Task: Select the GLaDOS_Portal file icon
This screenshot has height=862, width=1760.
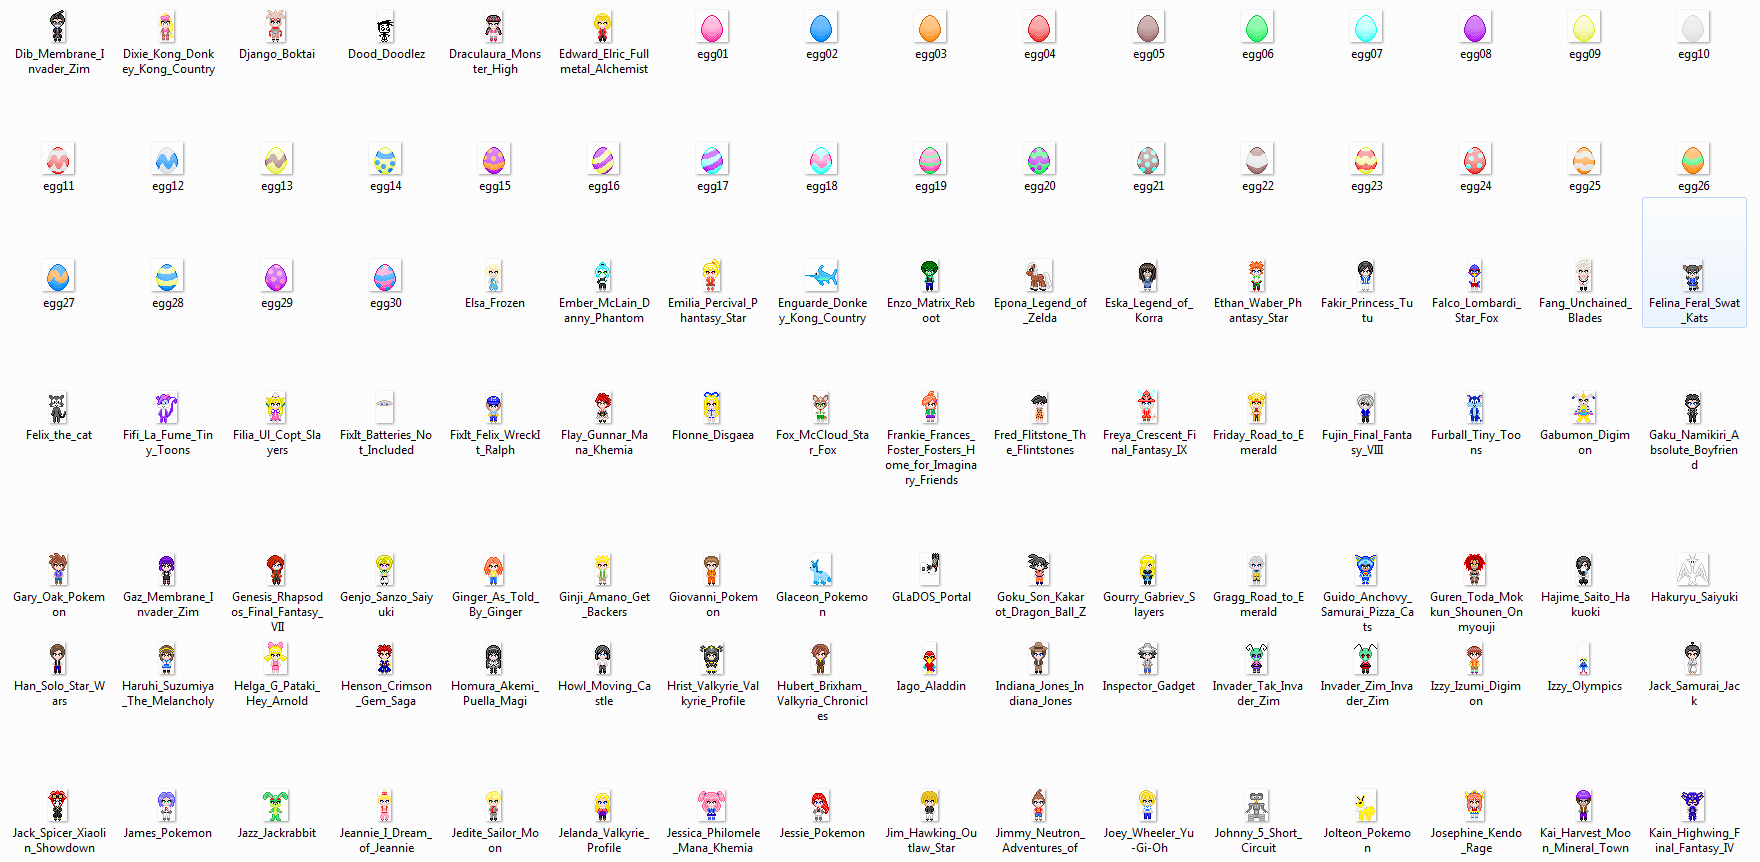Action: point(930,570)
